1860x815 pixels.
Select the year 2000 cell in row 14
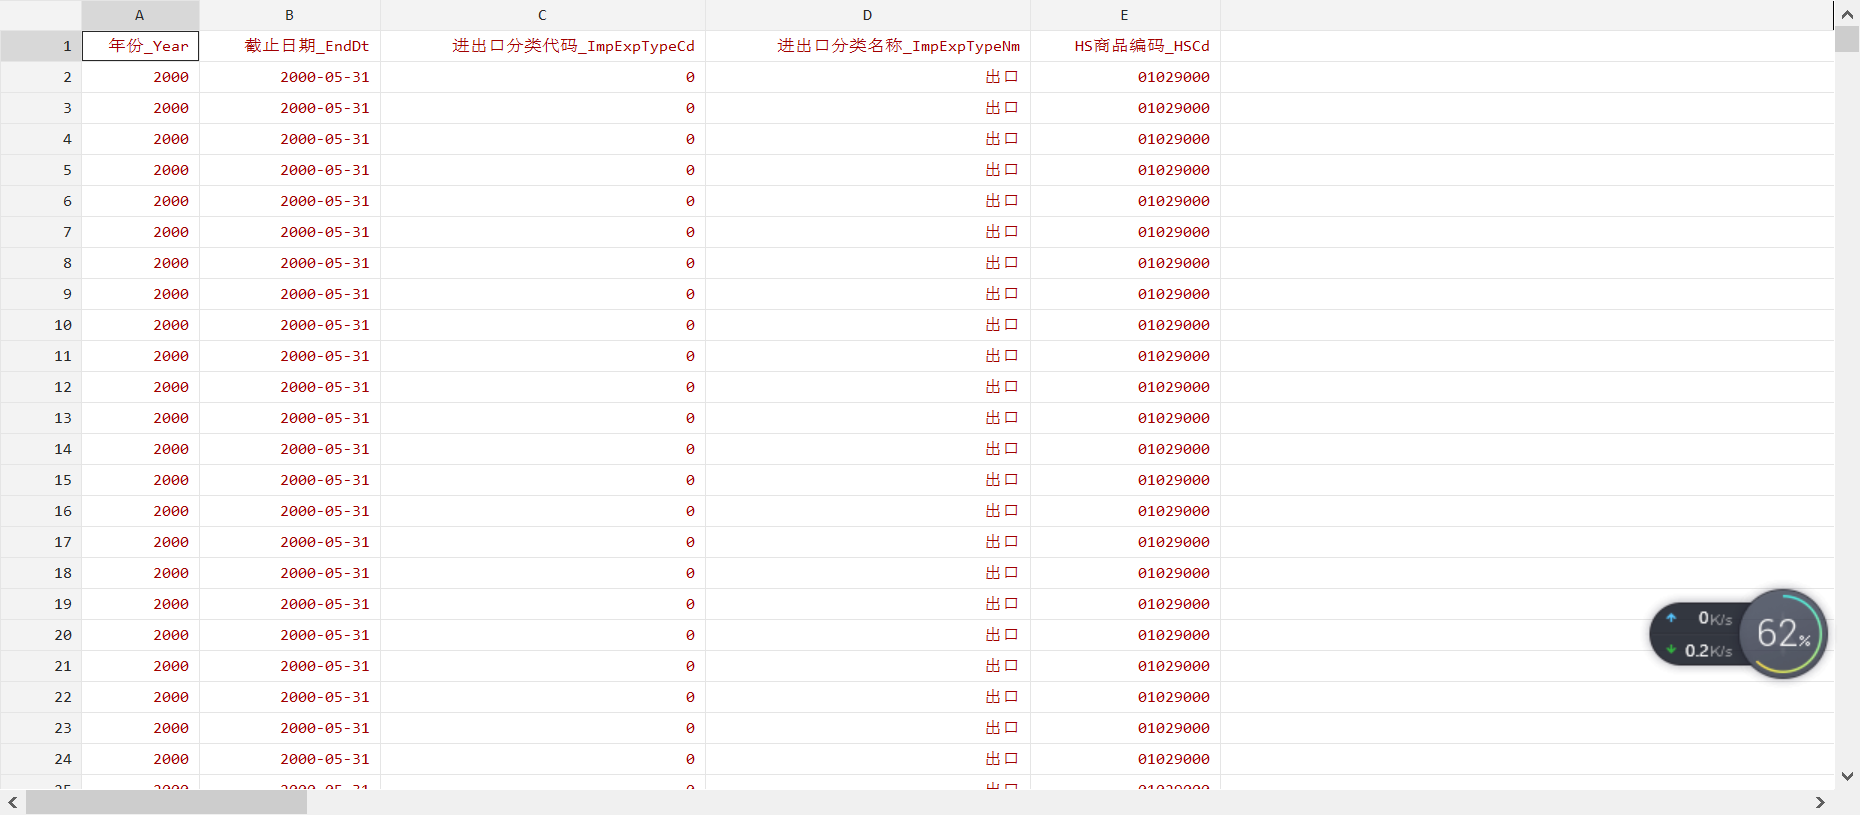tap(140, 449)
